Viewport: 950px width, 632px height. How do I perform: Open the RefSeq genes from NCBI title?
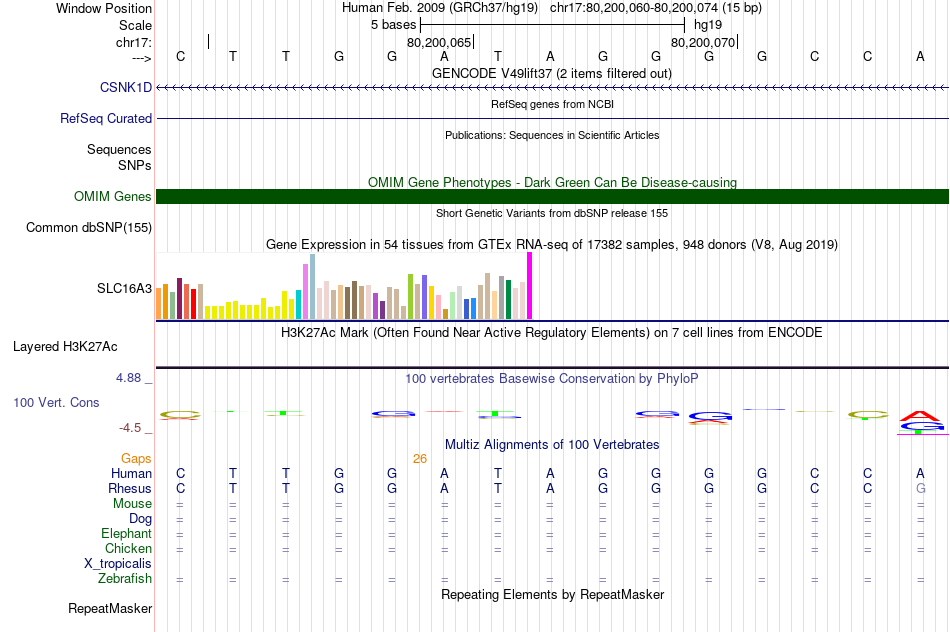tap(552, 104)
